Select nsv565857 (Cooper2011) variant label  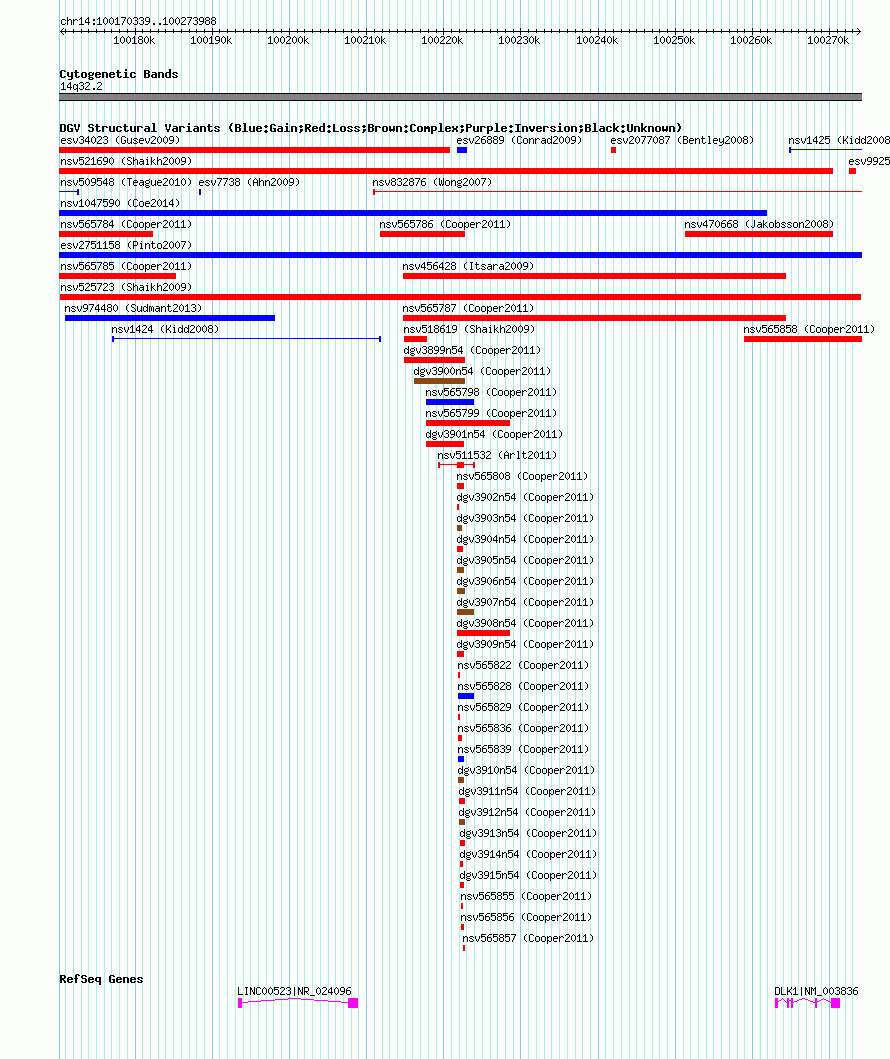[528, 938]
